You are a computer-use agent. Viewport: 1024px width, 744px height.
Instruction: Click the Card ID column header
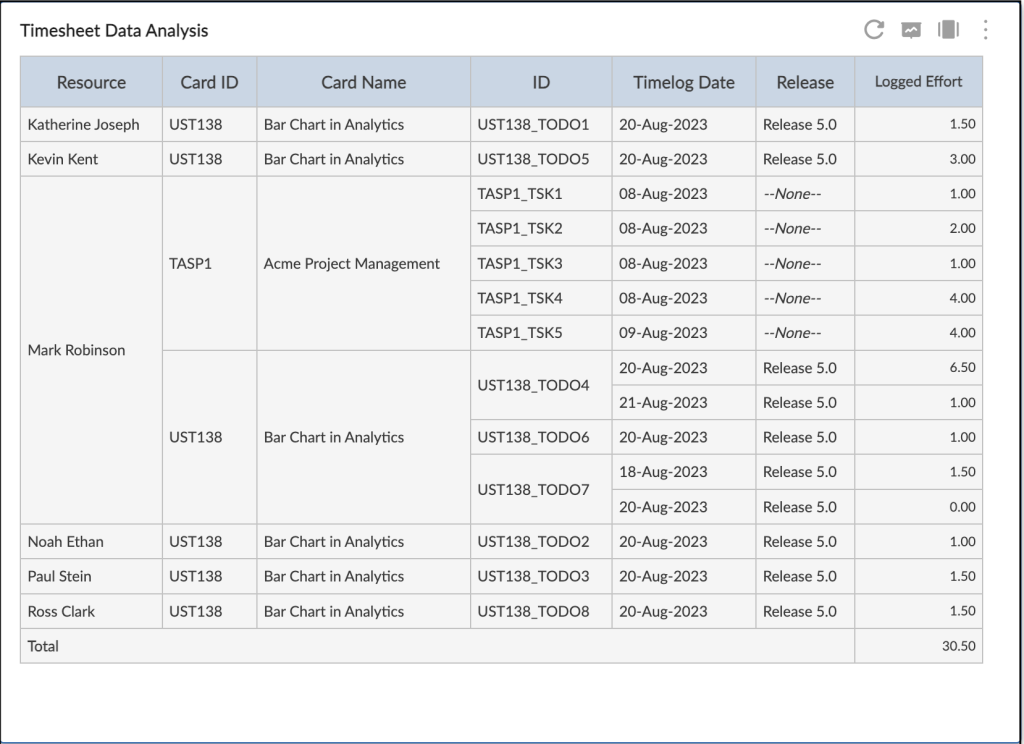point(209,82)
